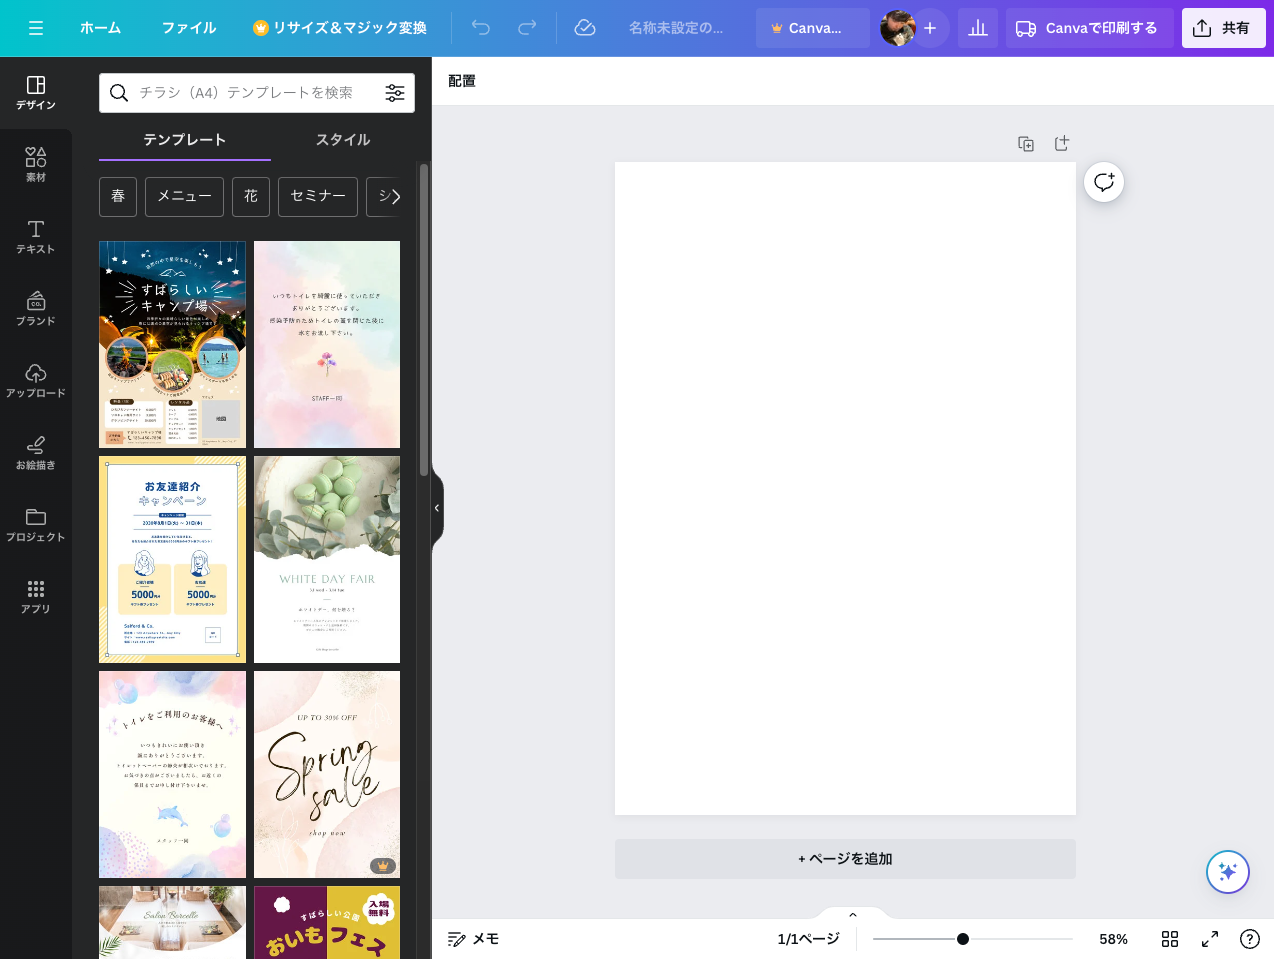Open the テキスト (Text) panel
This screenshot has width=1274, height=959.
click(x=35, y=236)
